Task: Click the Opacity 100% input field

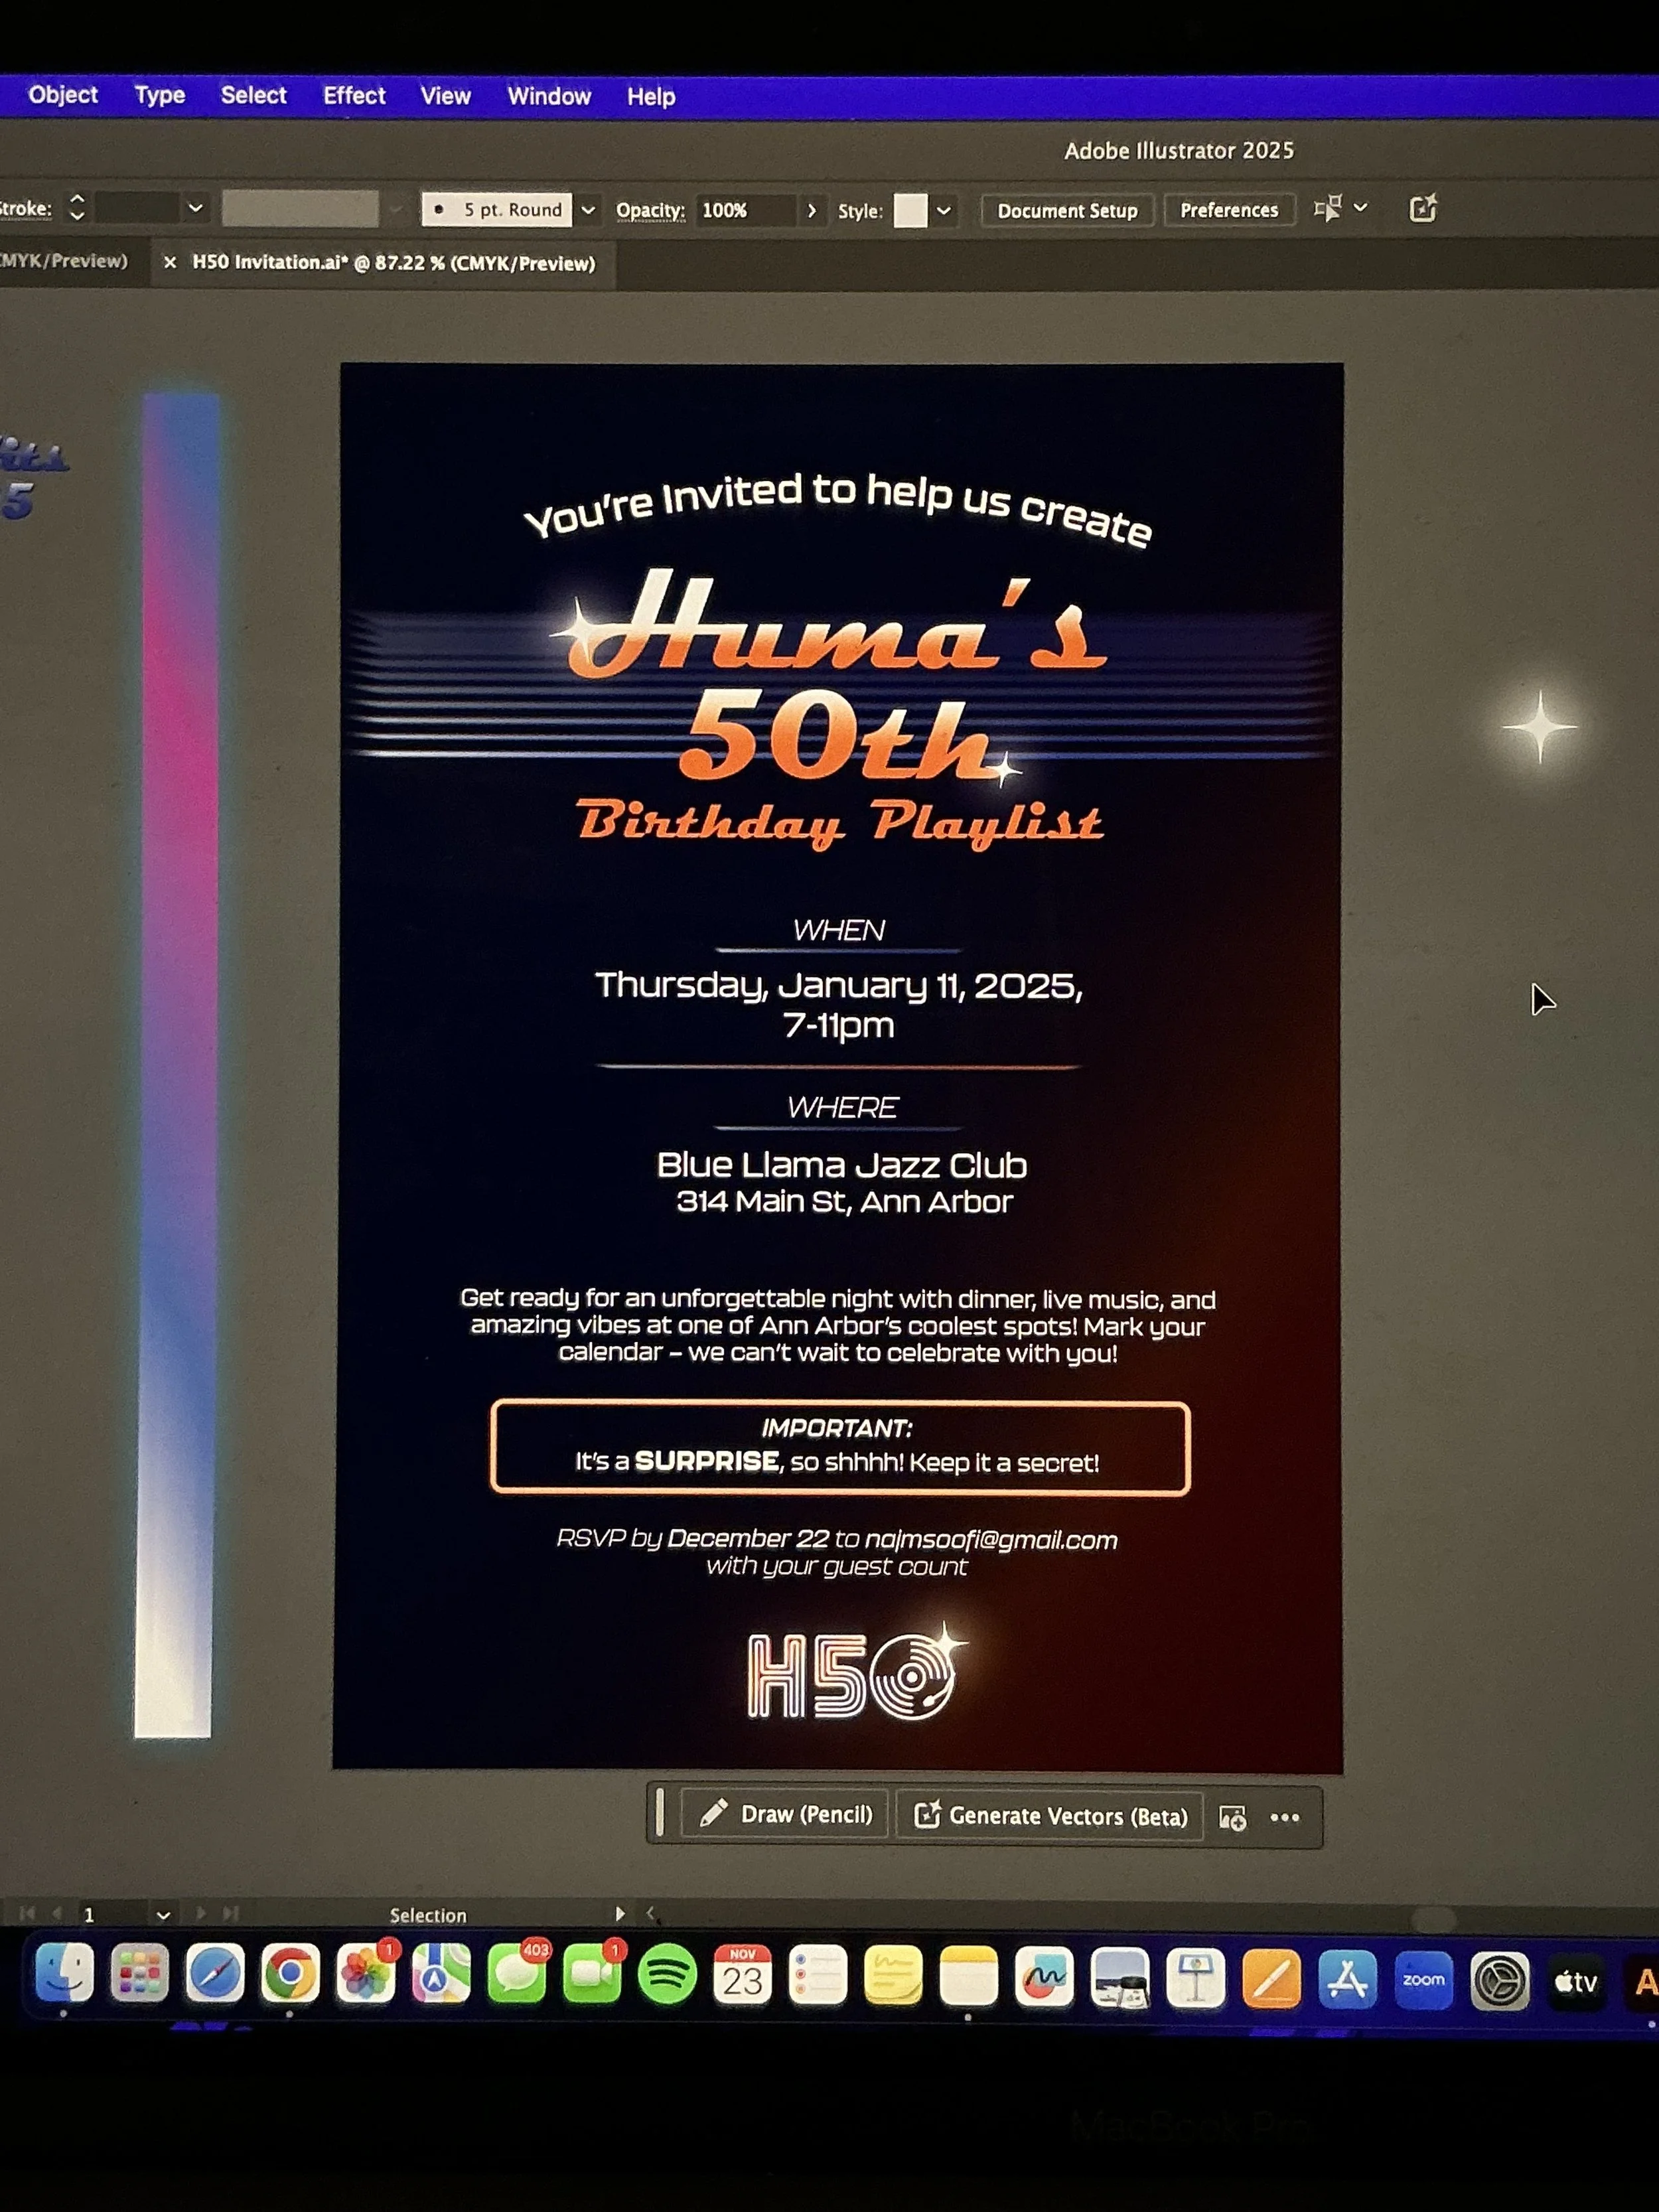Action: click(745, 211)
